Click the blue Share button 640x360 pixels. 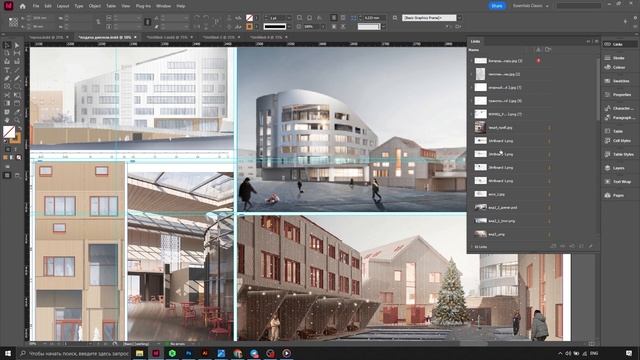(497, 6)
